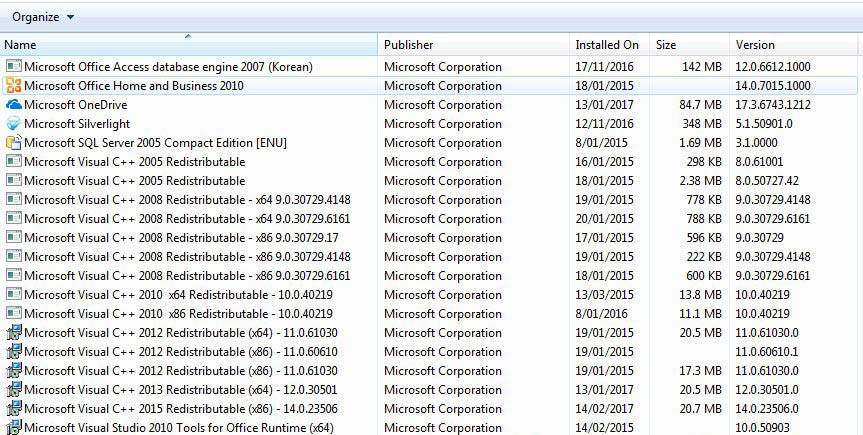Click install date 12/11/2016 for Silverlight
Viewport: 863px width, 435px height.
(x=604, y=124)
